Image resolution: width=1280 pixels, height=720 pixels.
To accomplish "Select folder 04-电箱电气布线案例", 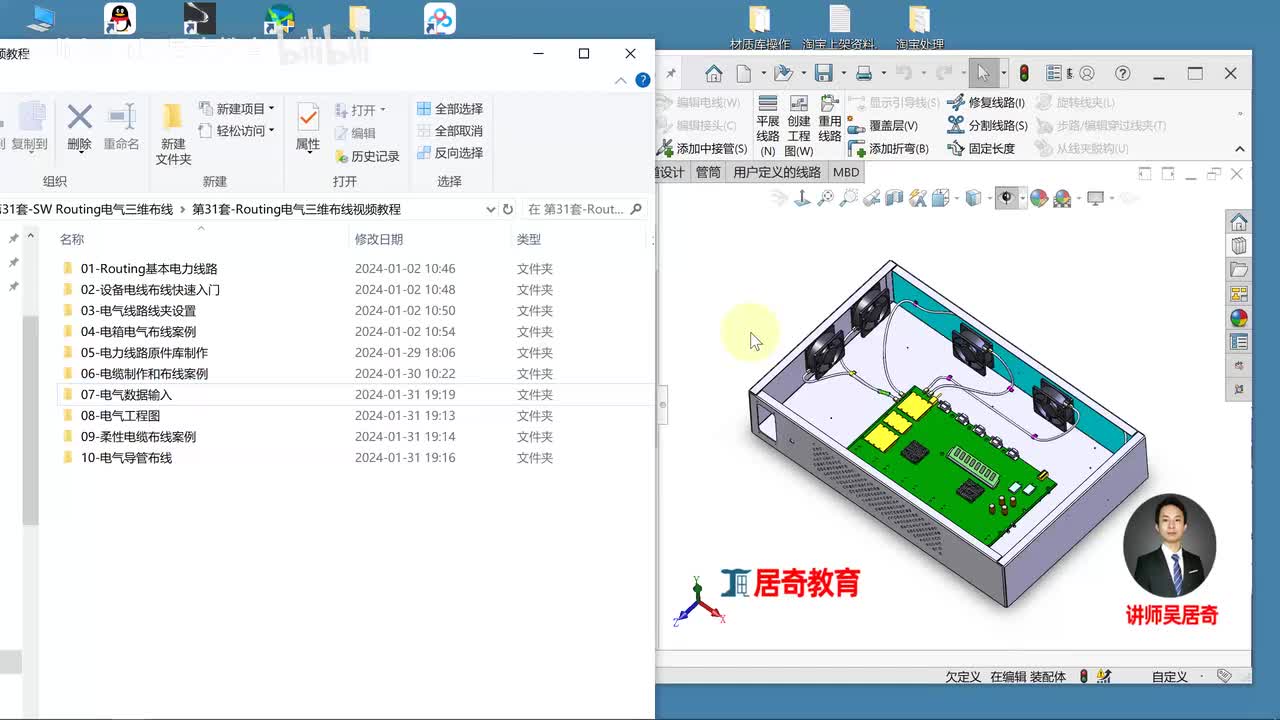I will coord(138,331).
